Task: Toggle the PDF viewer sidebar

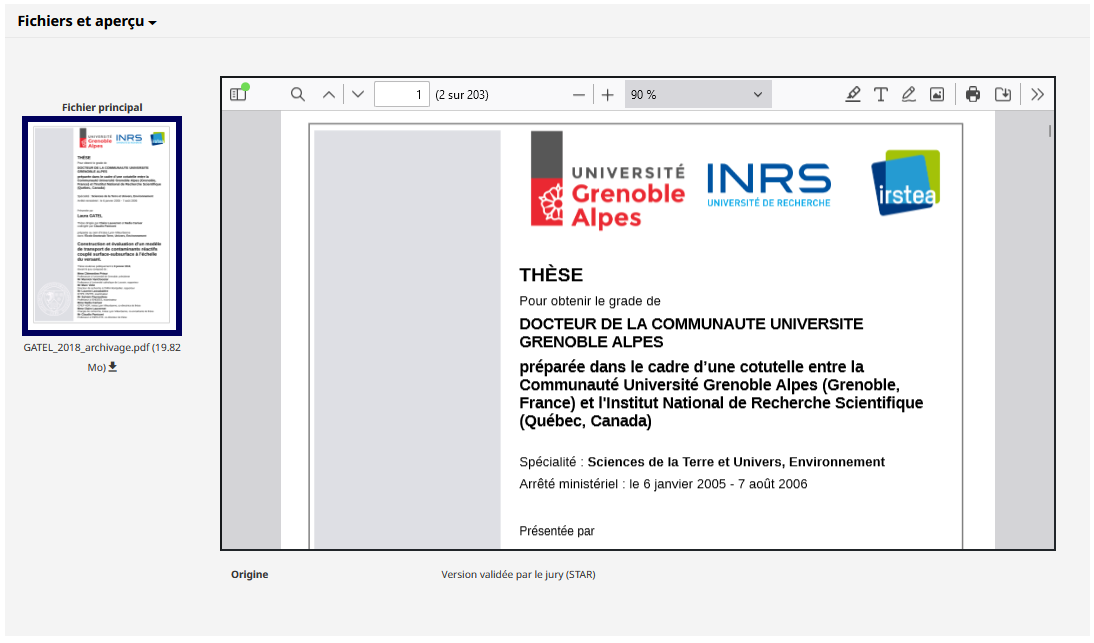Action: pos(239,94)
